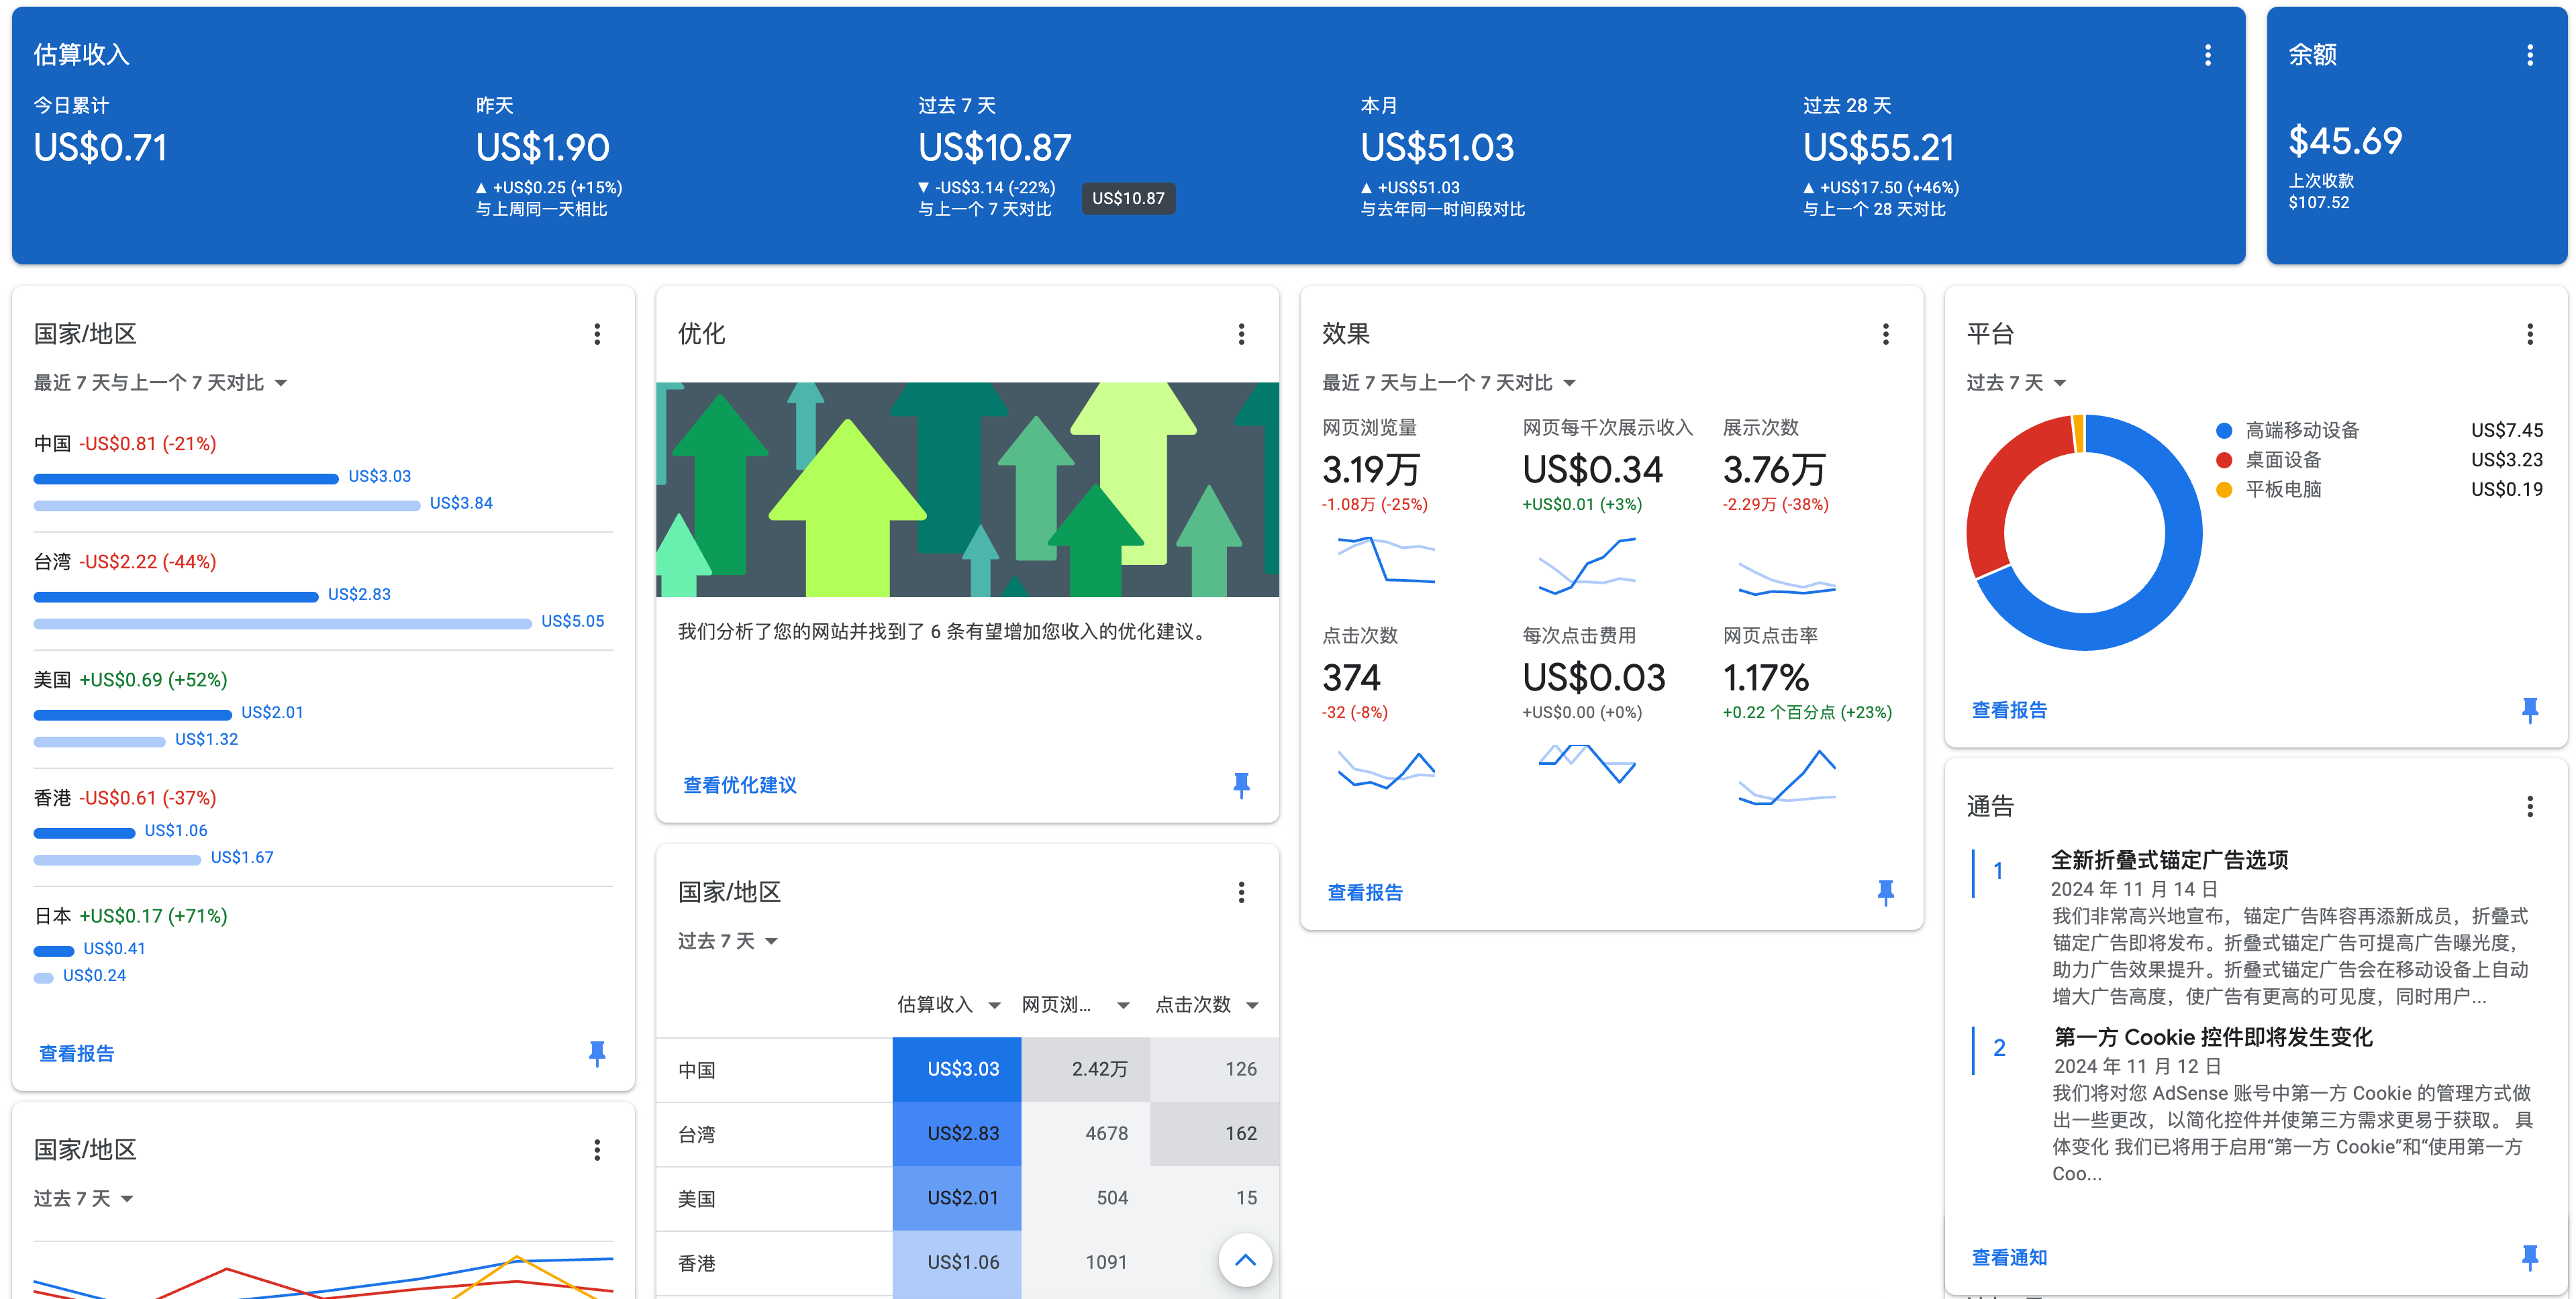Image resolution: width=2576 pixels, height=1299 pixels.
Task: Open the 估算收入 column dropdown
Action: [x=949, y=1005]
